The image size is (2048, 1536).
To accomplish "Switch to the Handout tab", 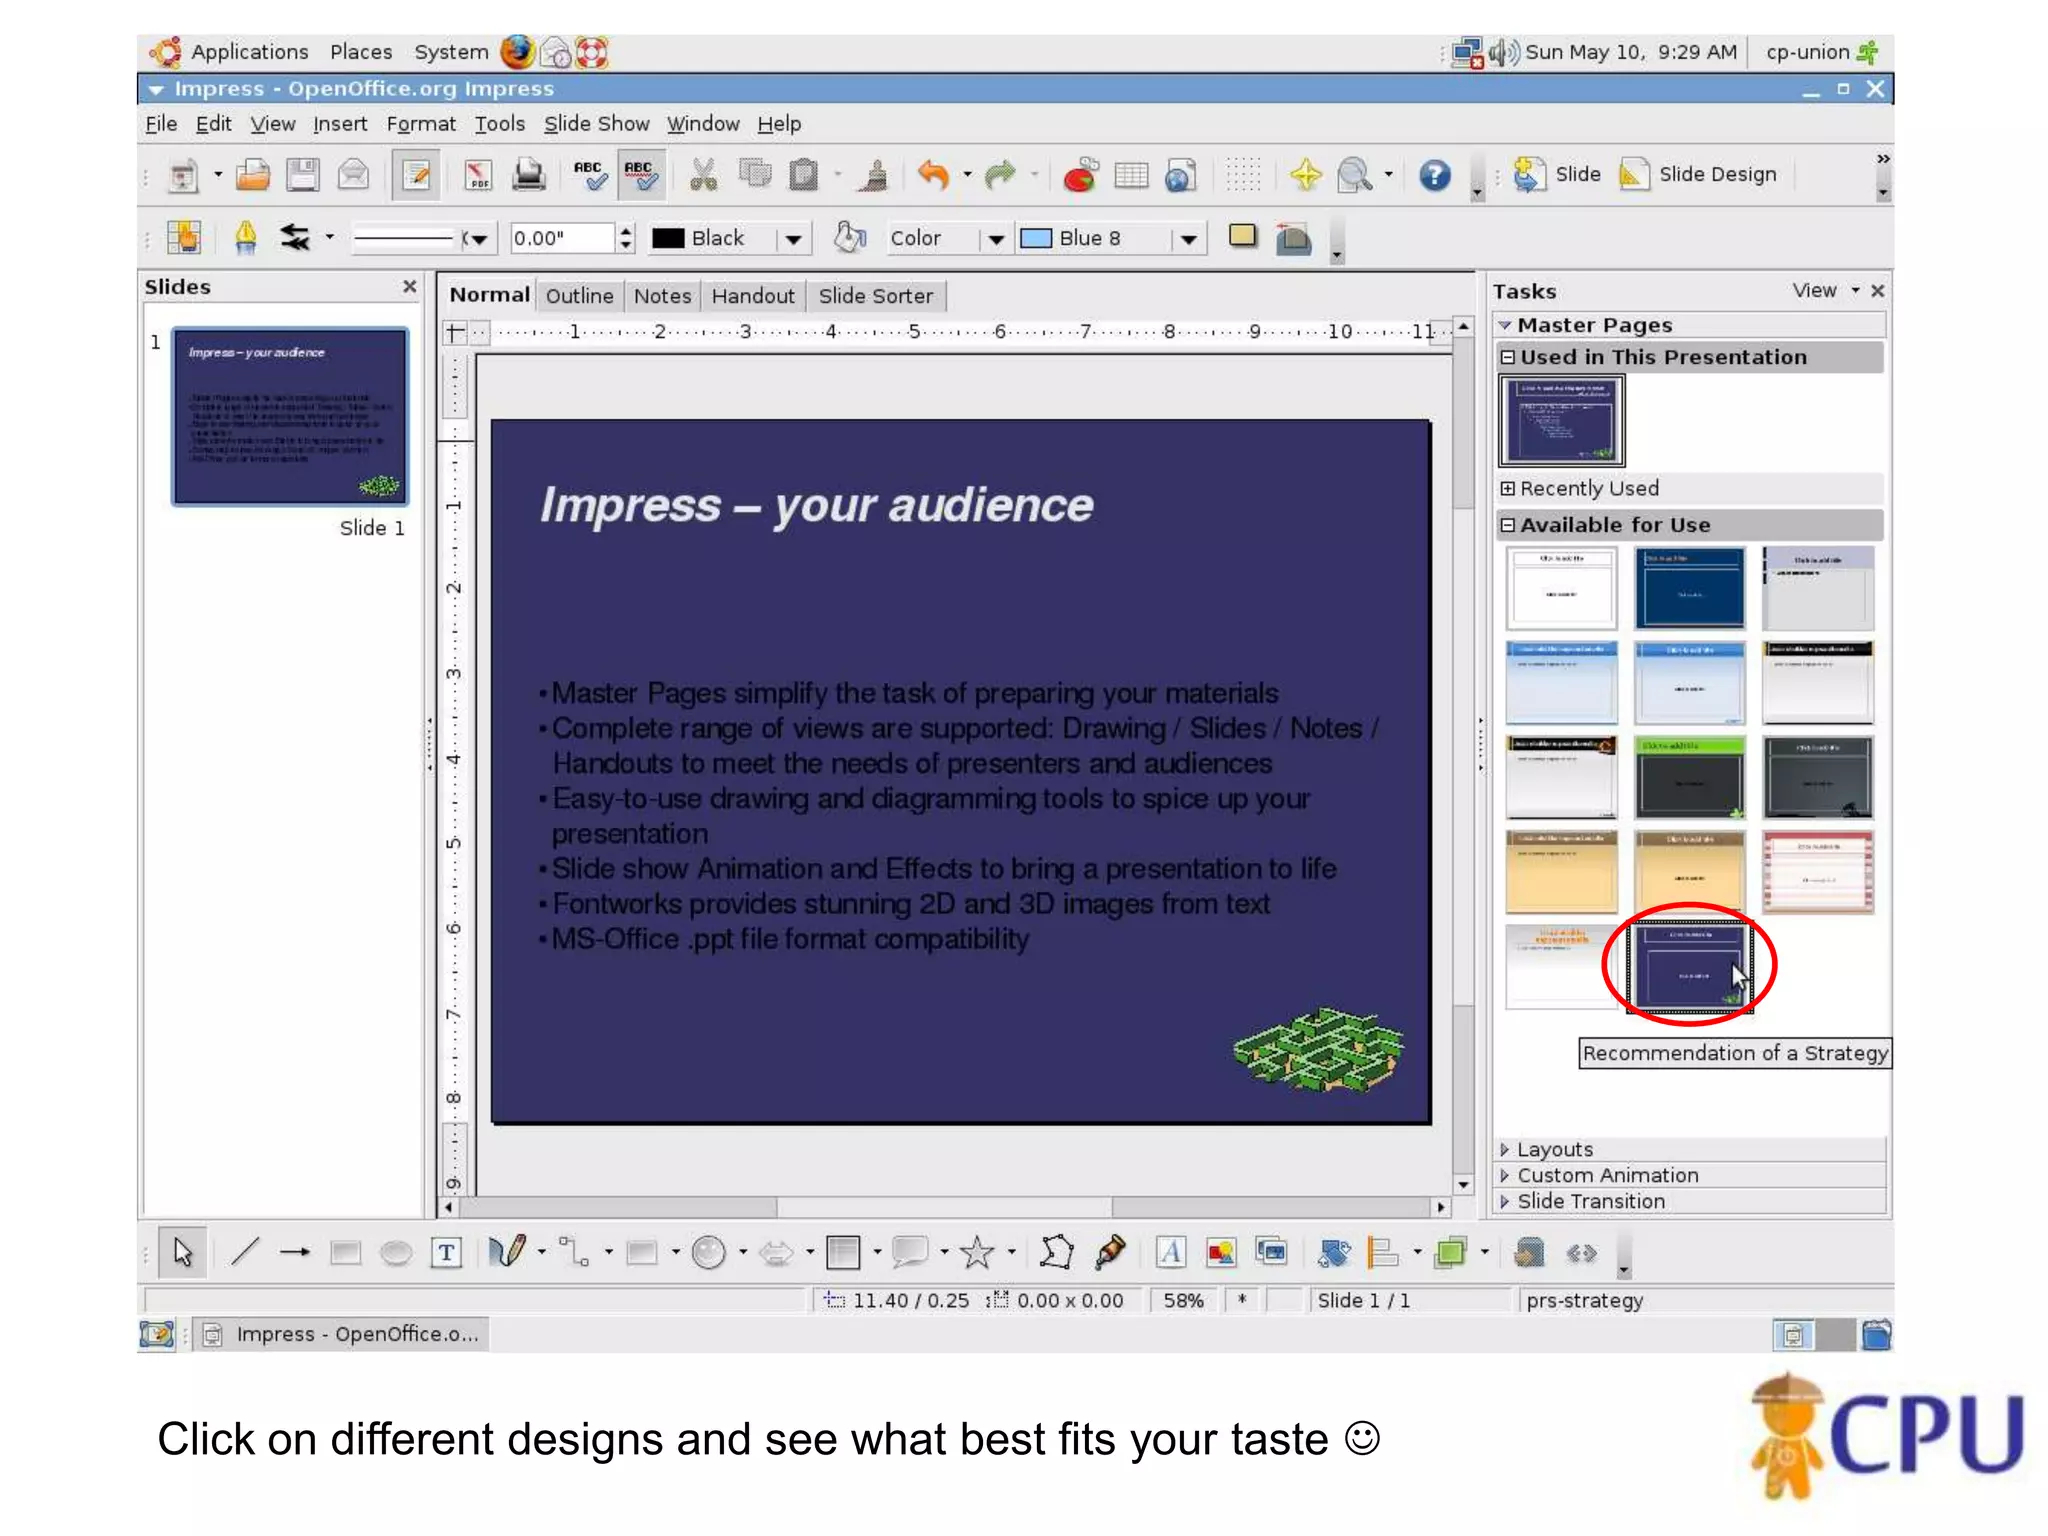I will (753, 296).
